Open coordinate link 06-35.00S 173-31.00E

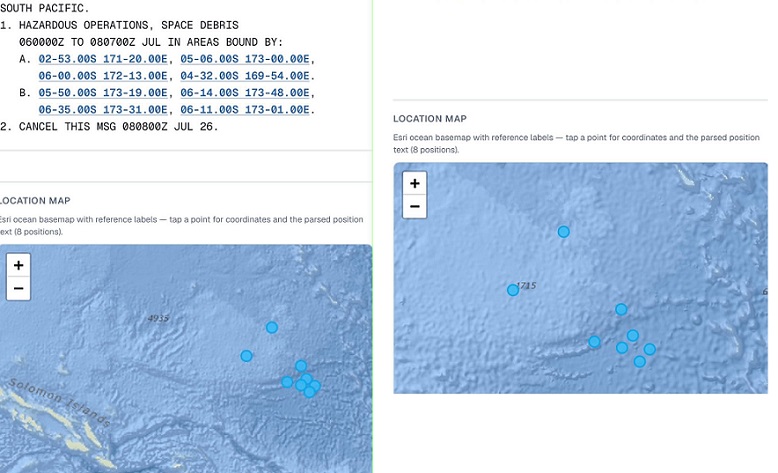[x=103, y=110]
